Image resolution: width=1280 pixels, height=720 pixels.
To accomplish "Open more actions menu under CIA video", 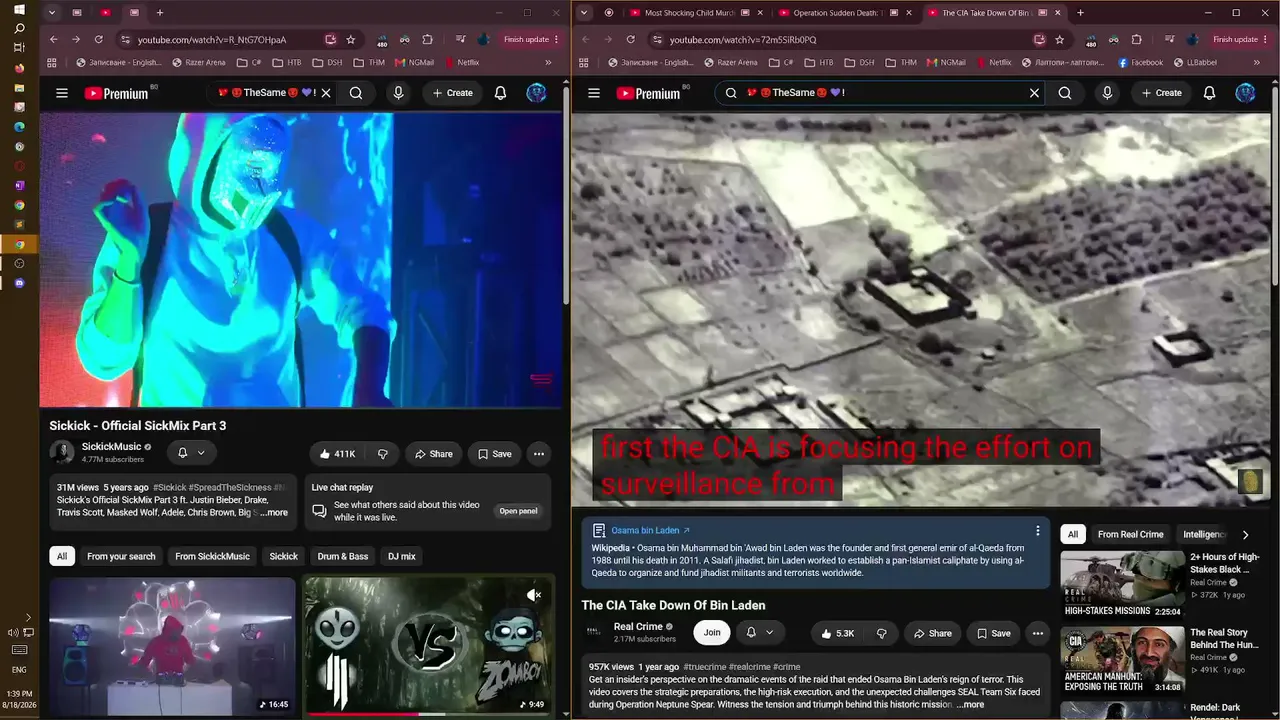I will point(1038,633).
